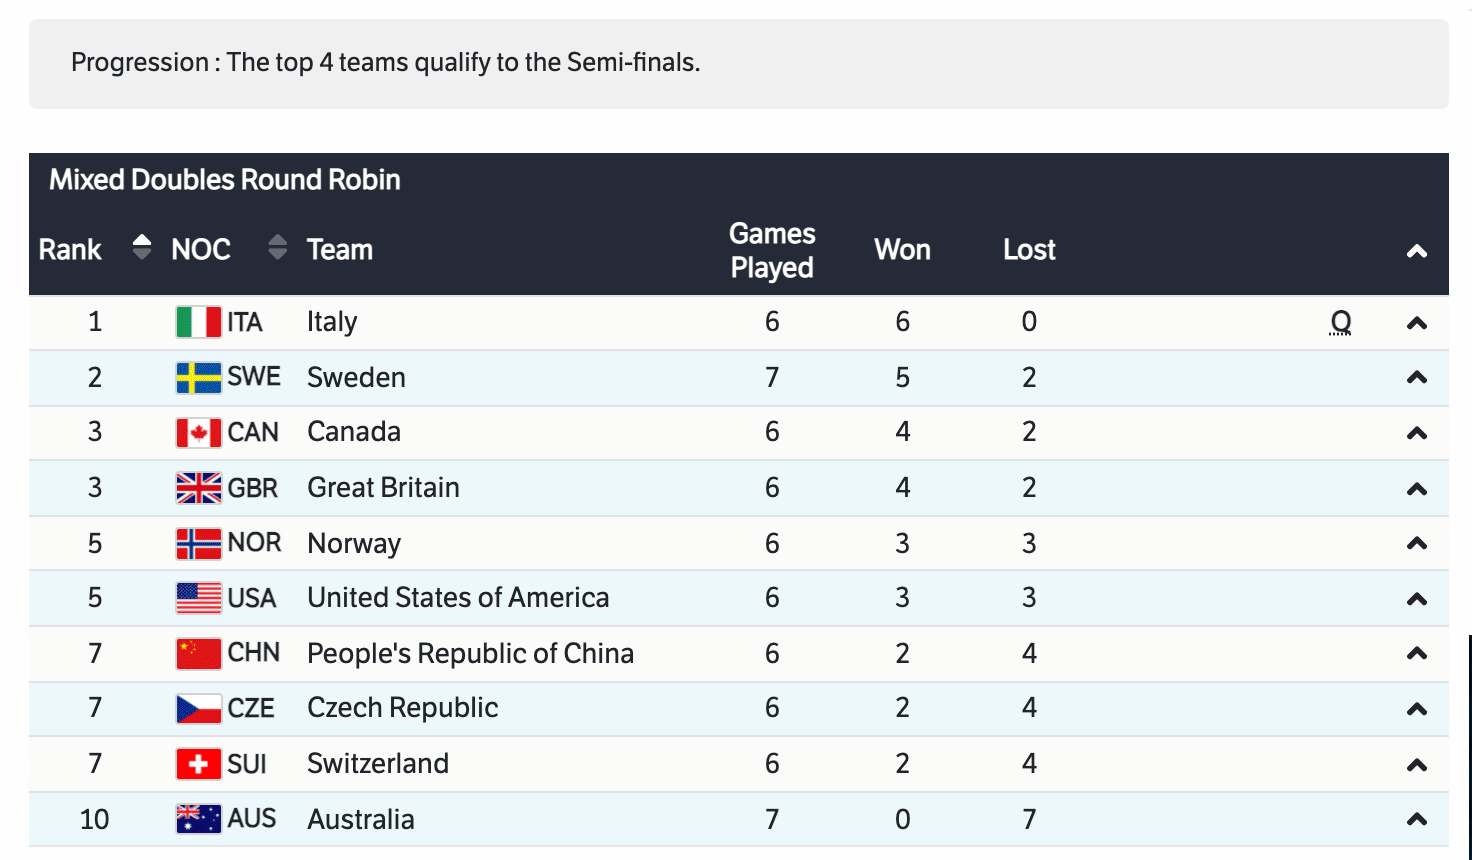Click the Won column header
The image size is (1472, 860).
coord(902,250)
